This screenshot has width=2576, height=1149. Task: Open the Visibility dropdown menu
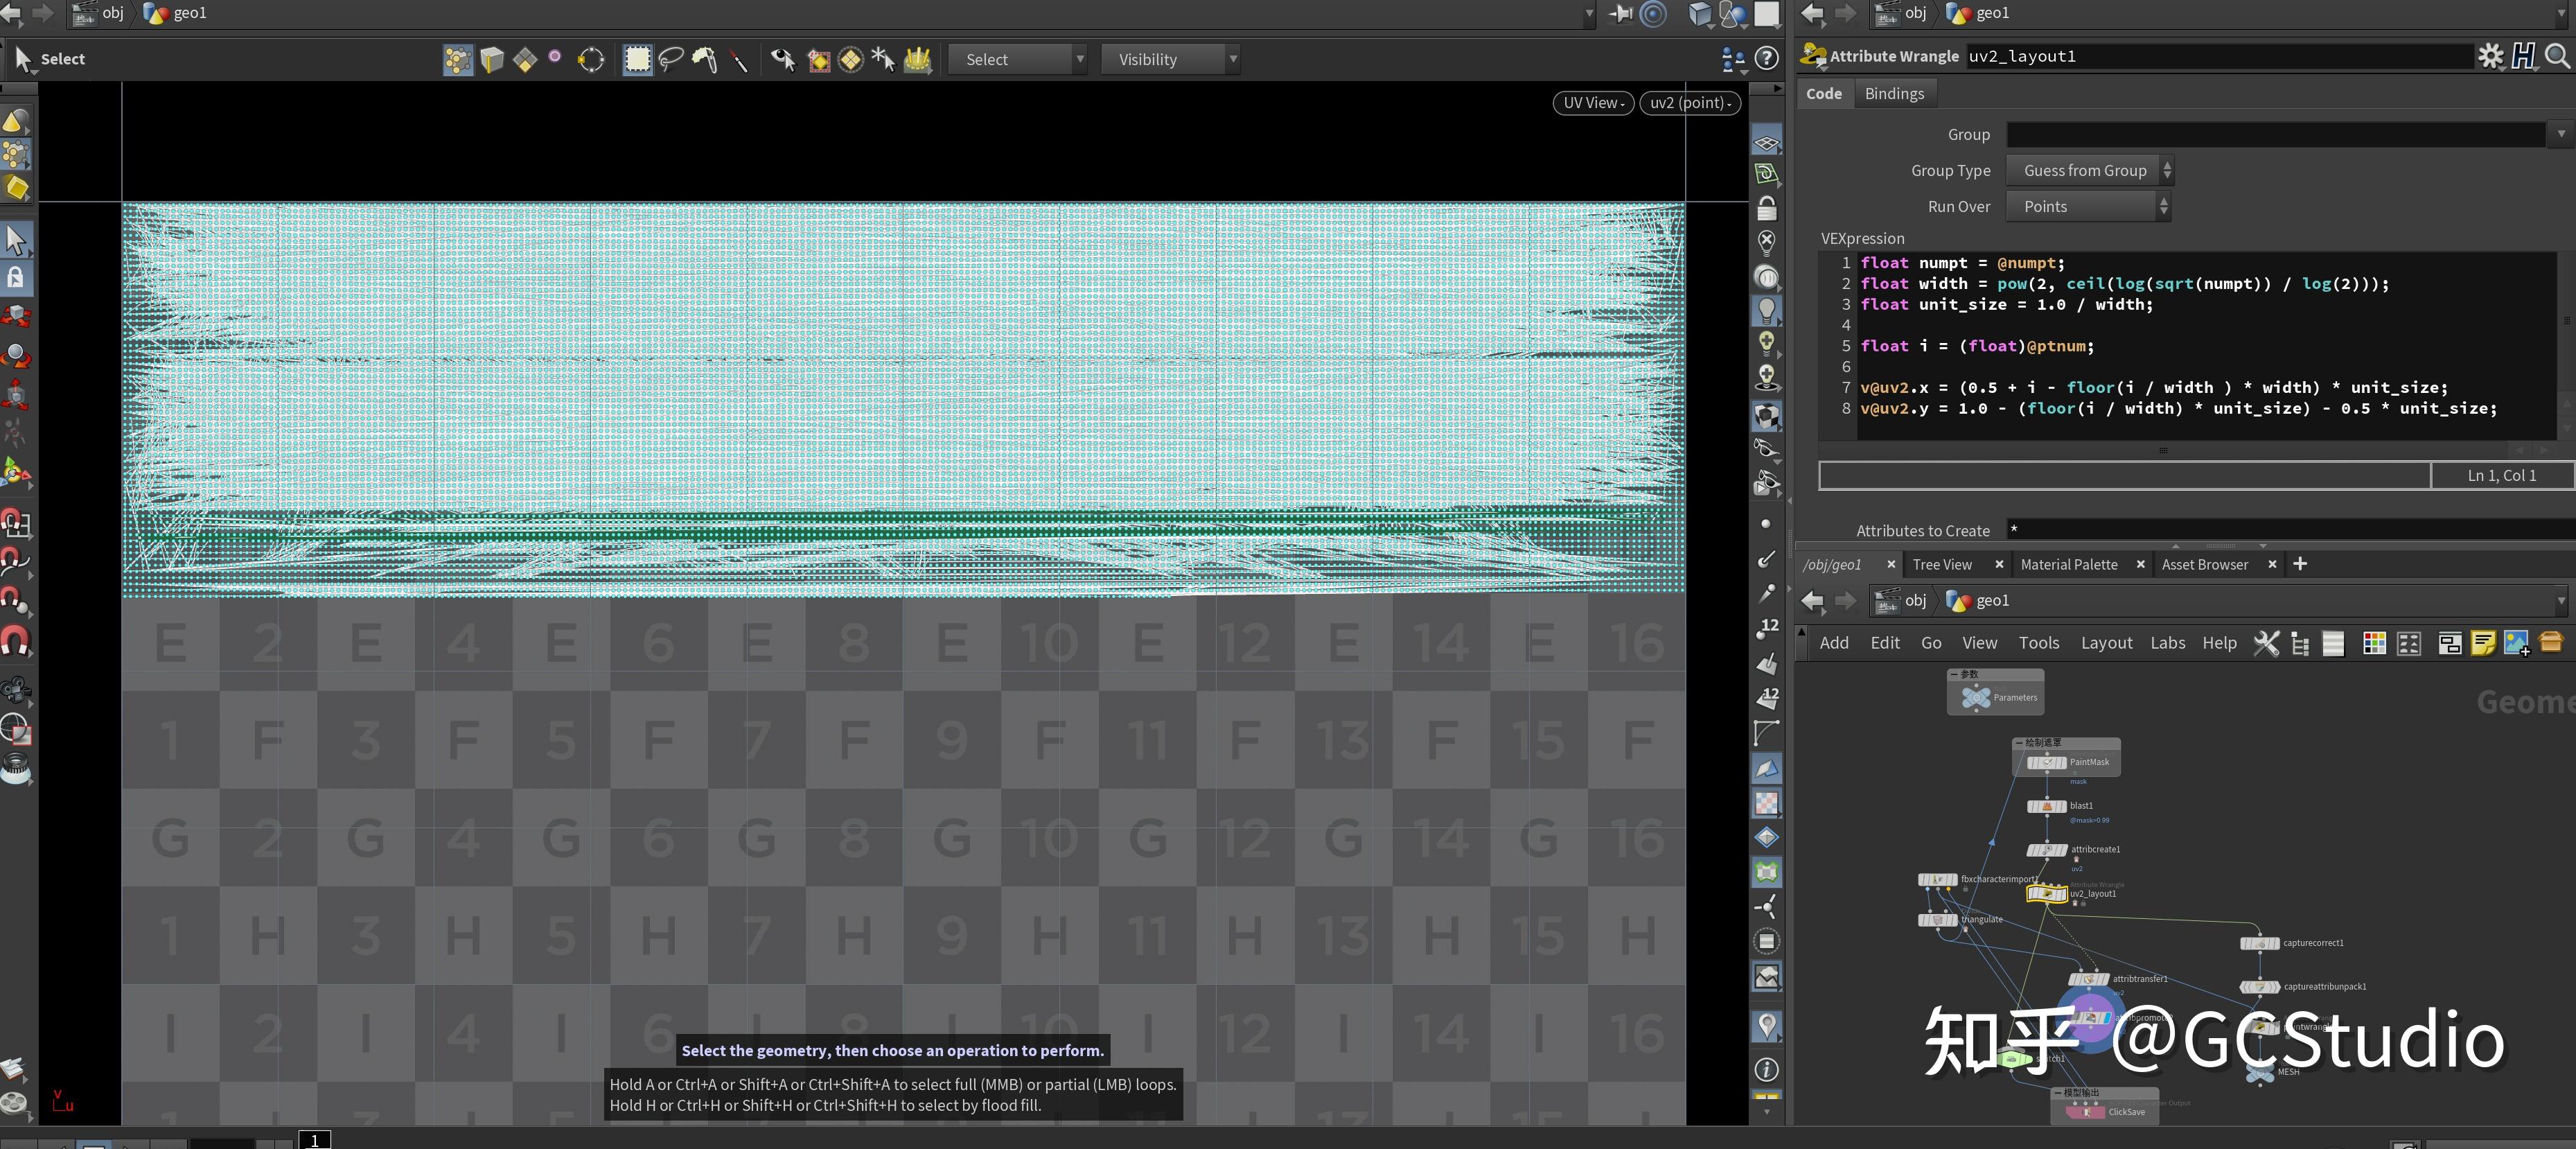pos(1169,60)
